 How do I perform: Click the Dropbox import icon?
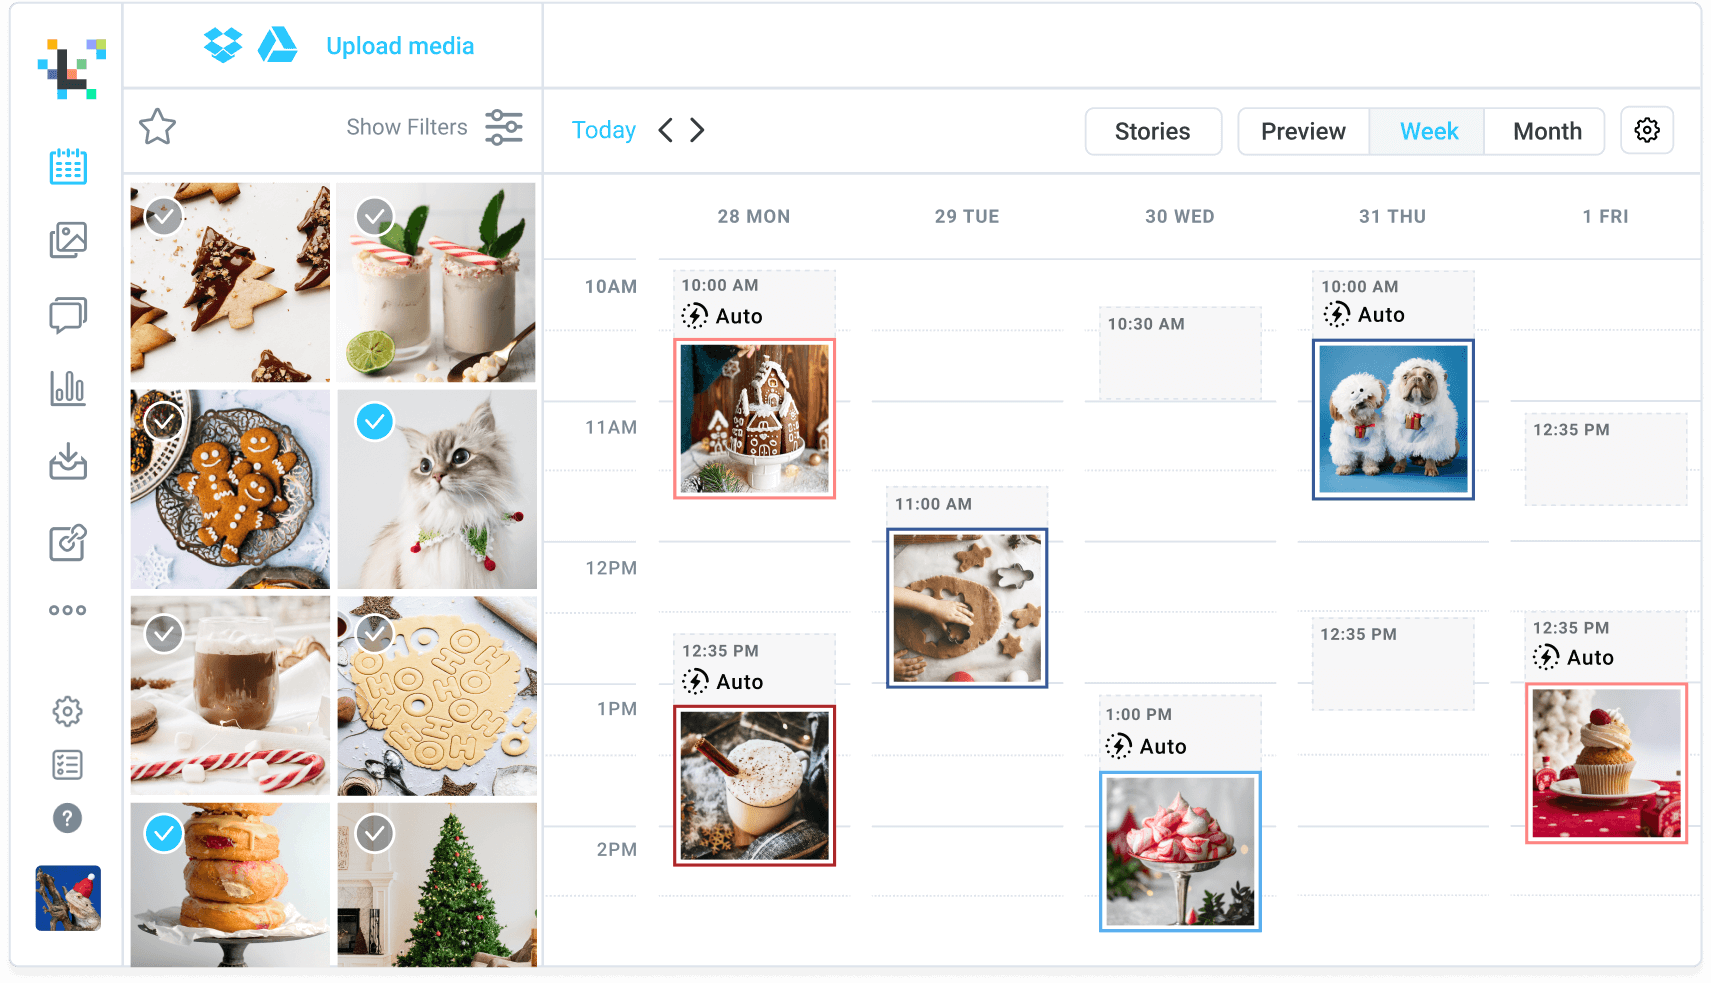[223, 45]
